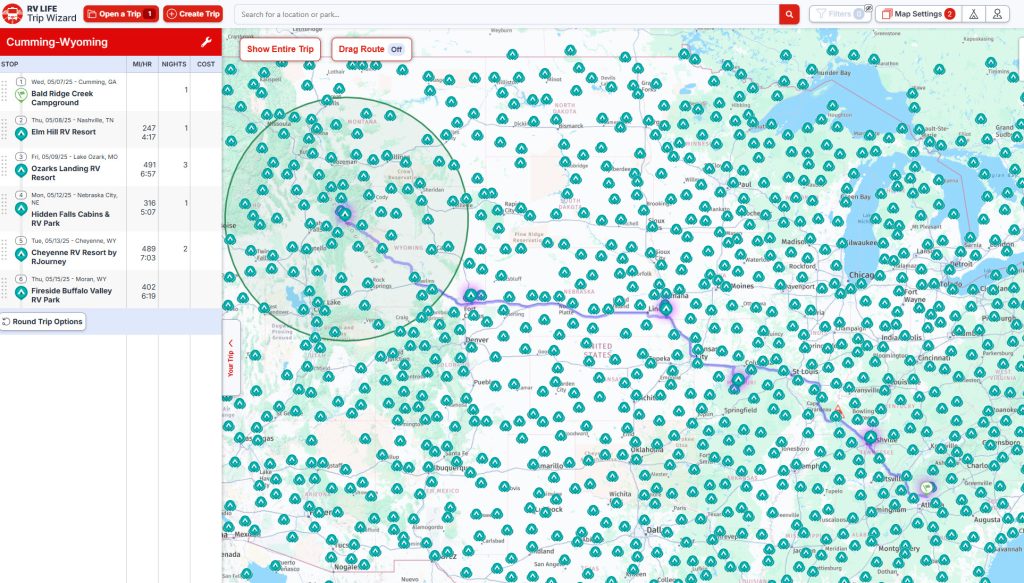1024x583 pixels.
Task: Open the Filters dropdown
Action: coord(837,14)
